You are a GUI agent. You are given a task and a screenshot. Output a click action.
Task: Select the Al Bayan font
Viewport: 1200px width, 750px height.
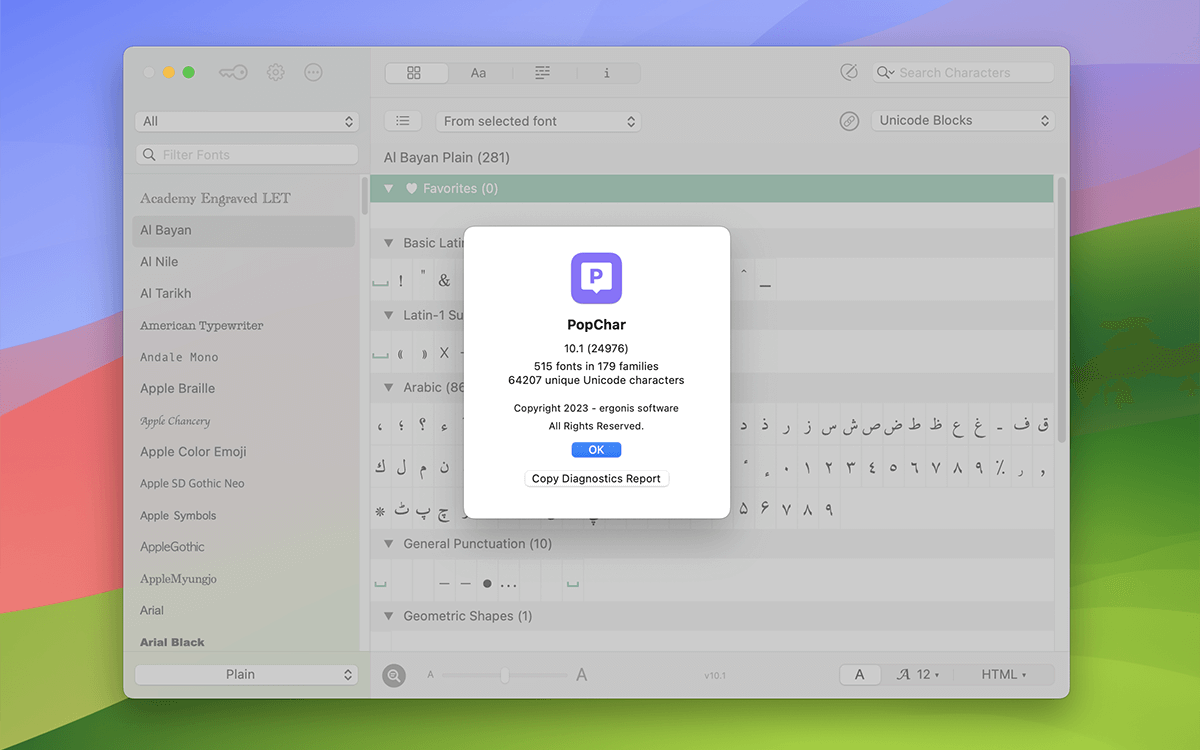243,230
